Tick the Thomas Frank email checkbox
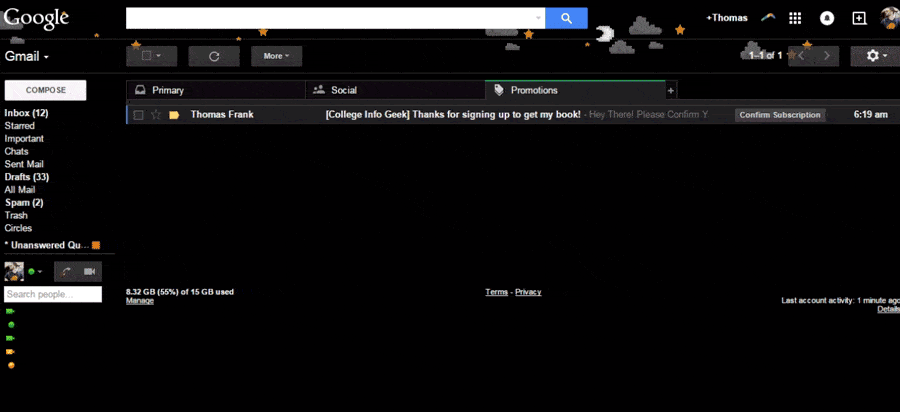Screen dimensions: 900x412 [x=138, y=115]
